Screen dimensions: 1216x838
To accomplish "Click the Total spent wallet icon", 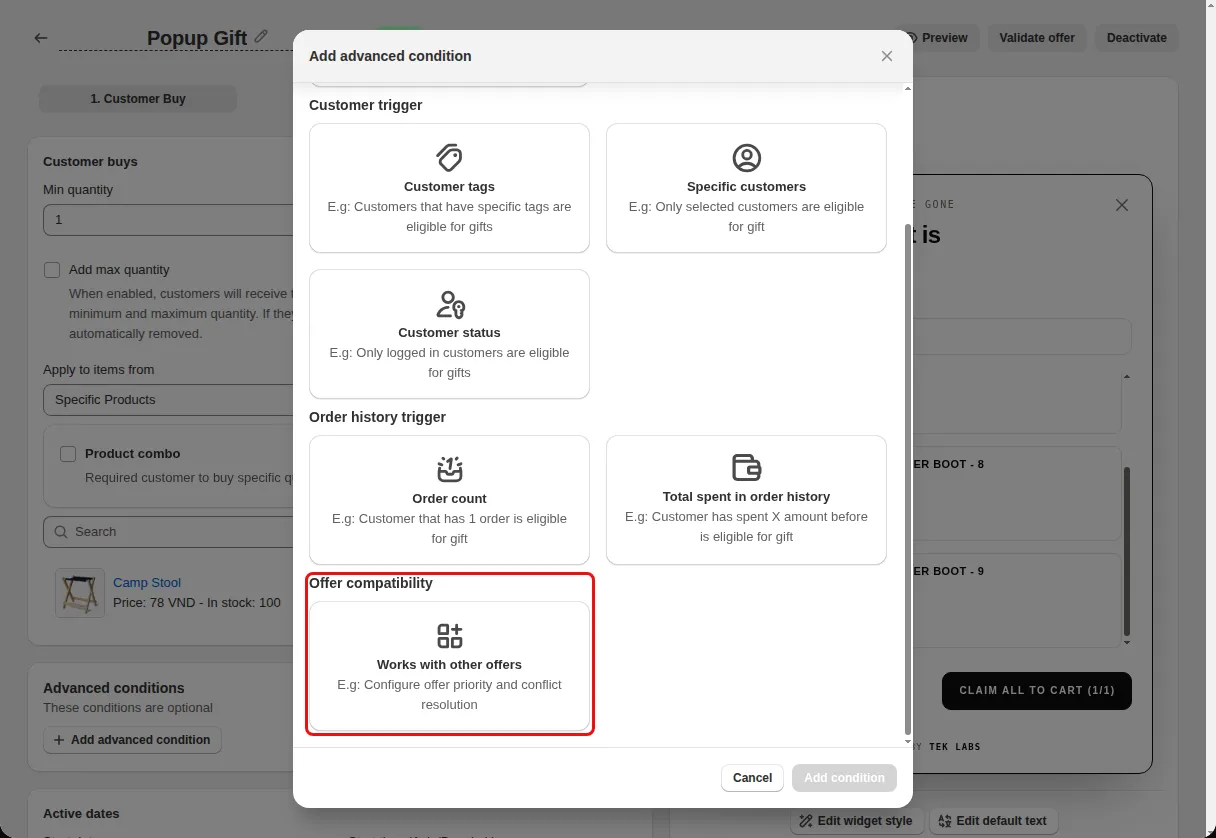I will click(x=746, y=467).
